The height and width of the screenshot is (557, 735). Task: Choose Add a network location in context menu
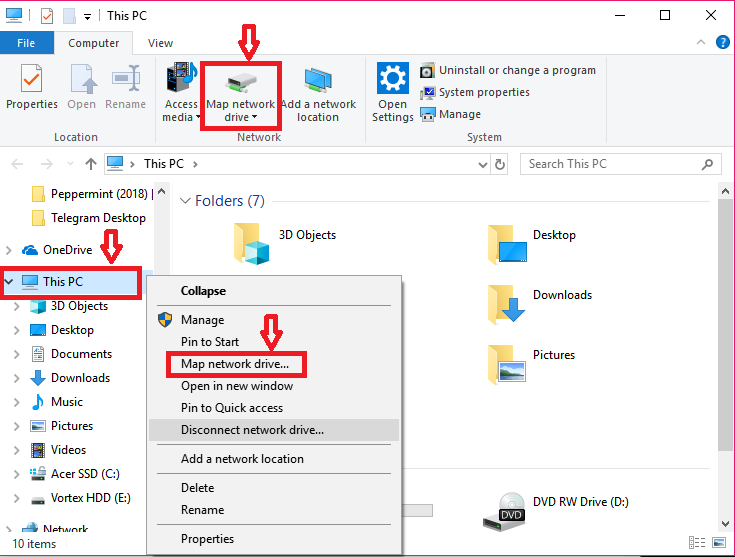click(274, 459)
